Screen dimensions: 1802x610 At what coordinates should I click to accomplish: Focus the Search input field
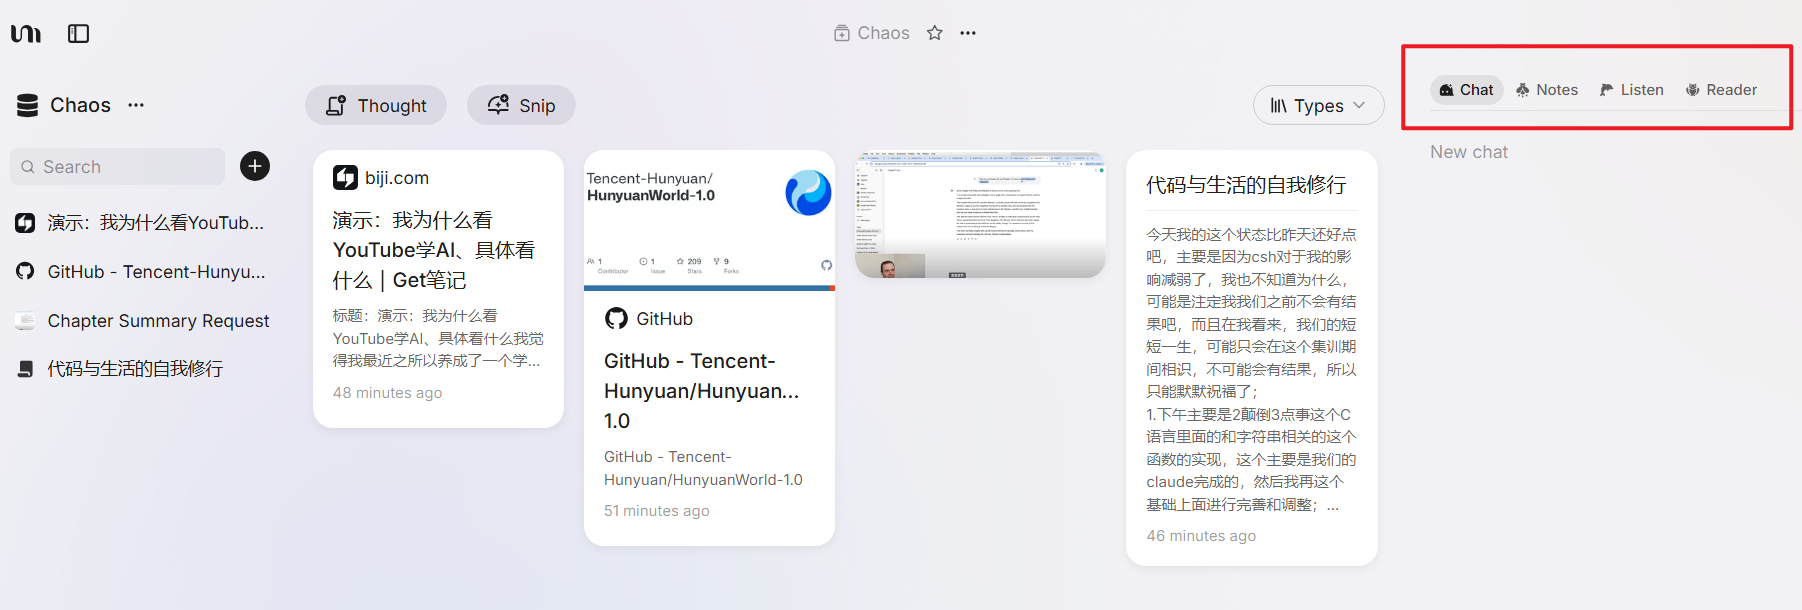point(118,167)
